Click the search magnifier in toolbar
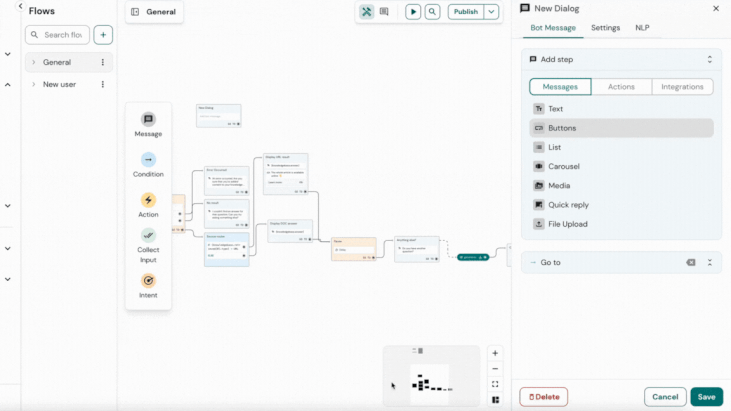 coord(432,12)
